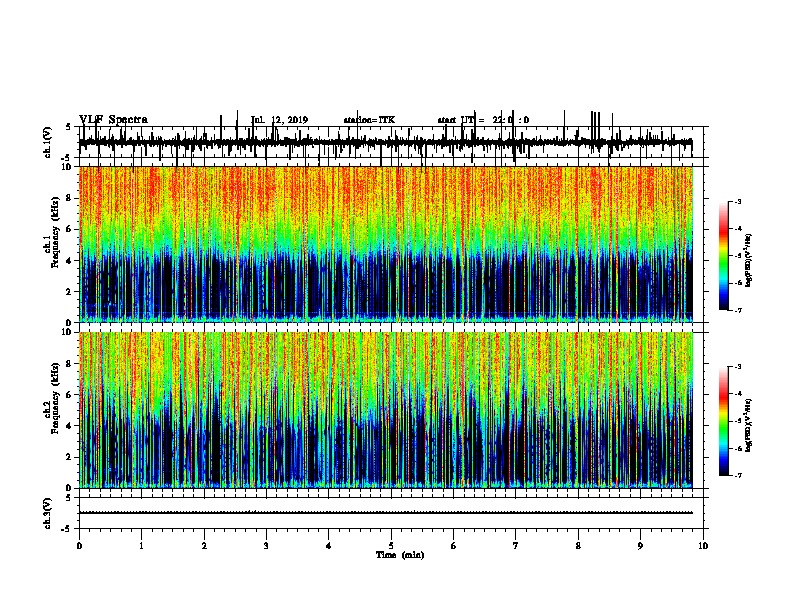
Task: Click the "8" kHz tick of ch.1 spectrogram
Action: click(x=70, y=198)
